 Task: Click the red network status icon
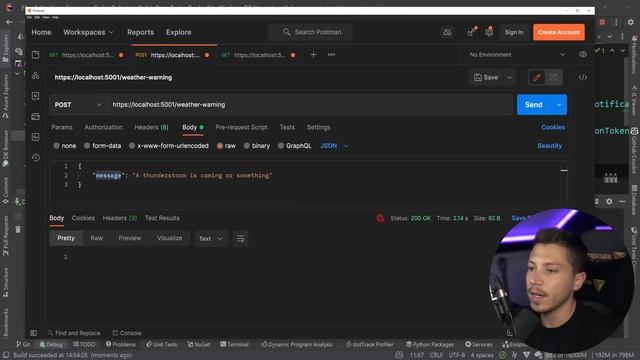(380, 218)
